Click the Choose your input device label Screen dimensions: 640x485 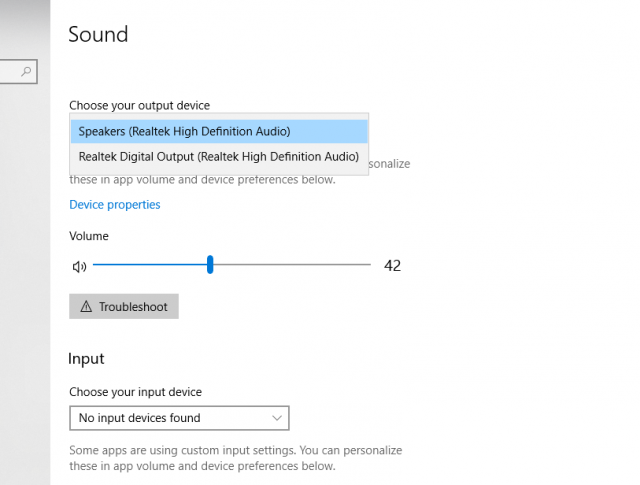click(x=135, y=392)
